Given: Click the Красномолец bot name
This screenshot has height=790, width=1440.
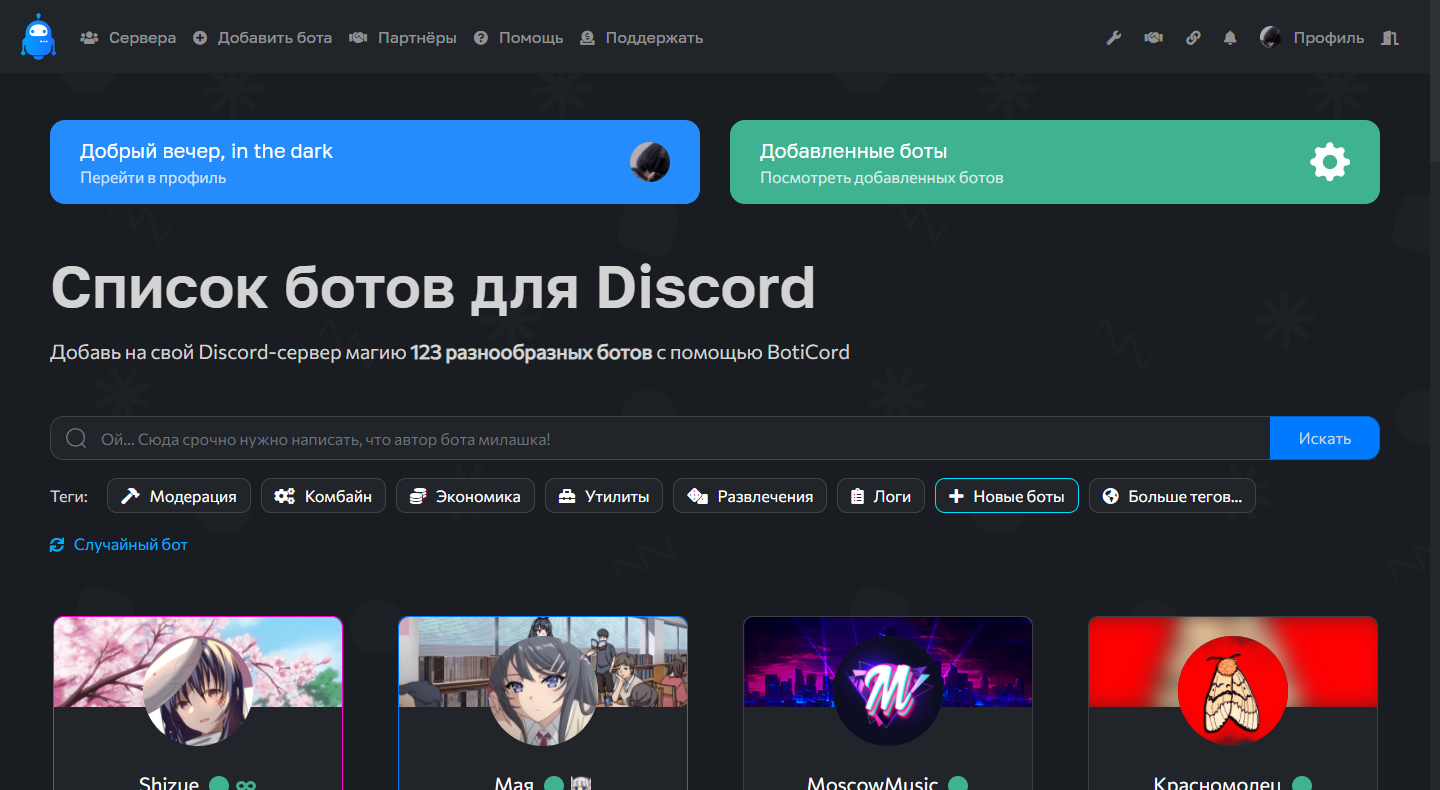Looking at the screenshot, I should point(1217,783).
